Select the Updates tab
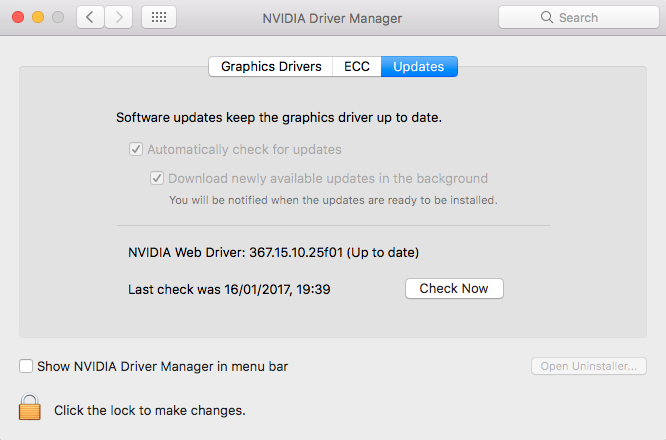Screen dimensions: 666x440 click(x=419, y=67)
